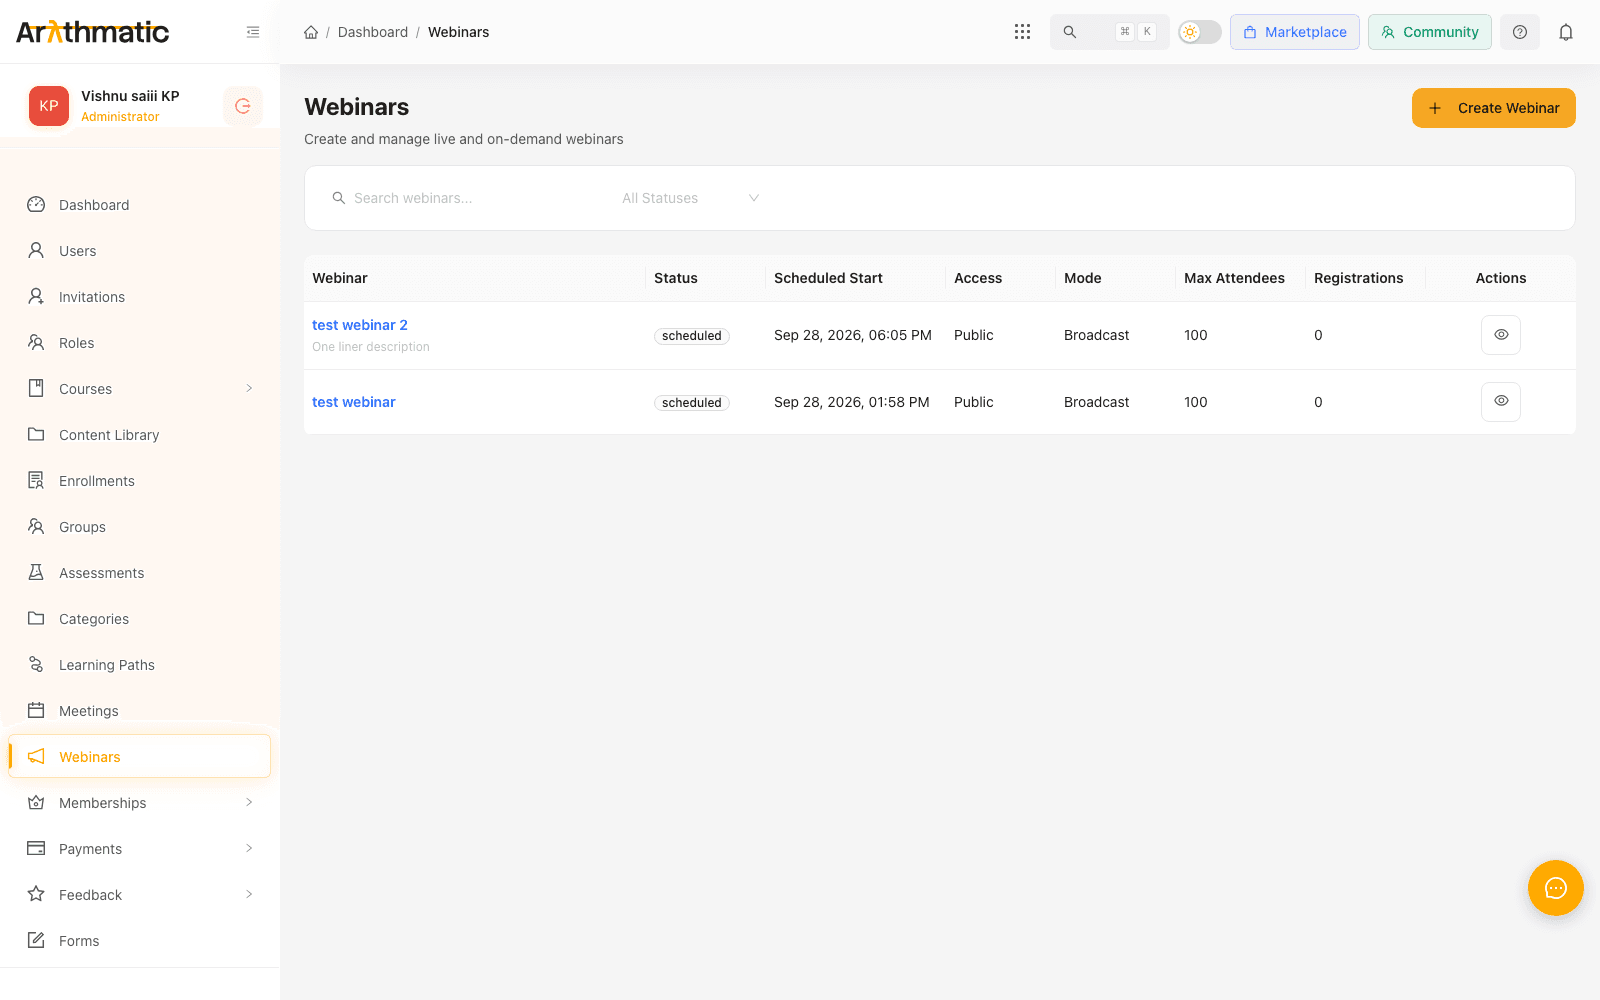Click the Create Webinar button
1600x1000 pixels.
[1494, 108]
